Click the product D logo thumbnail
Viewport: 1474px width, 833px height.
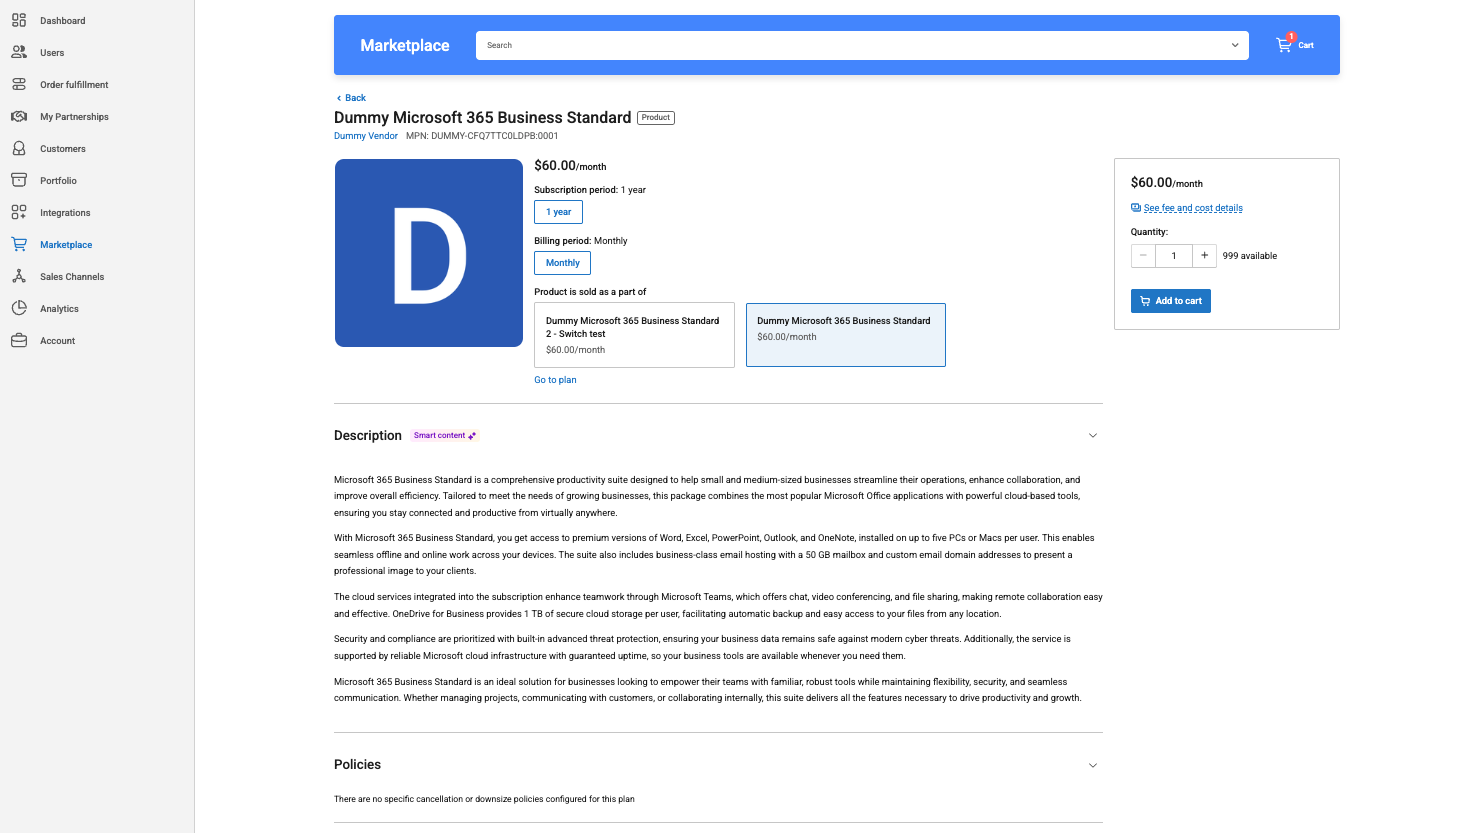429,253
